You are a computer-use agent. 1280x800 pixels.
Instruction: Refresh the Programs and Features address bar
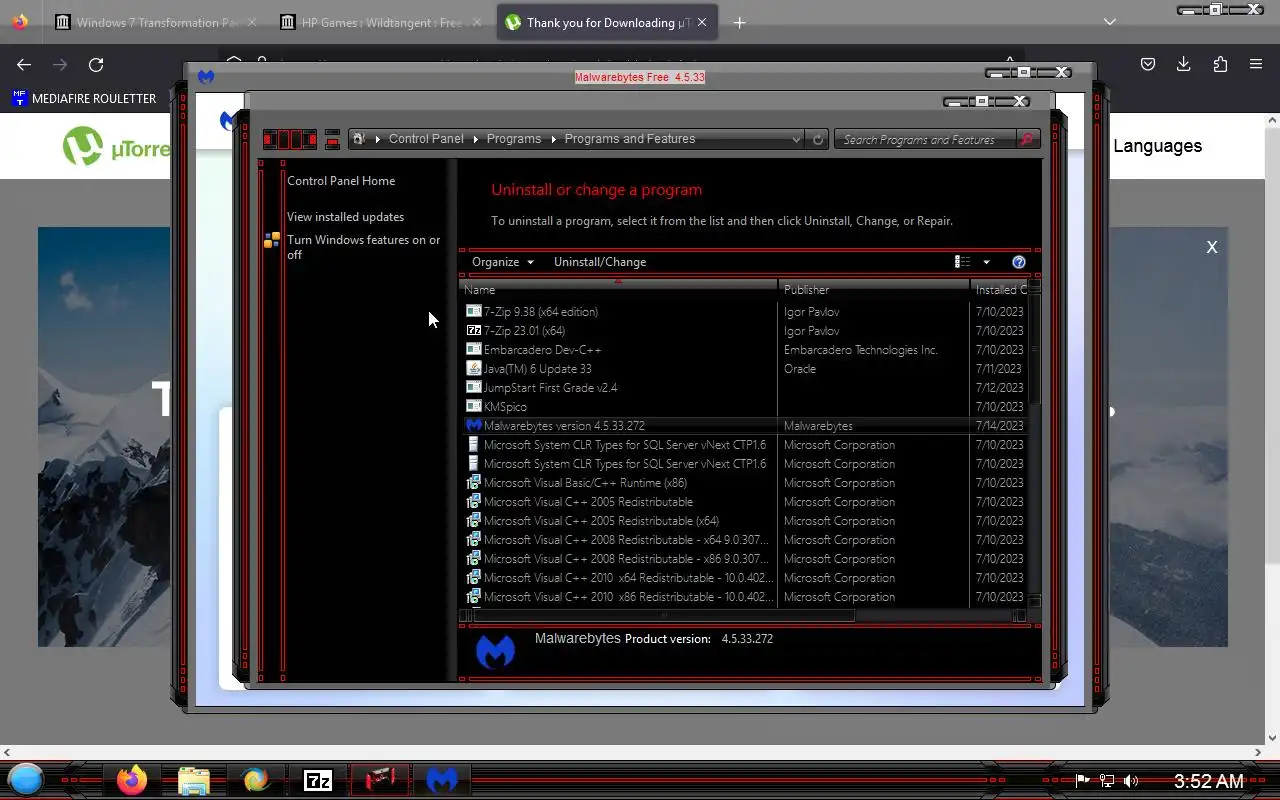[817, 139]
